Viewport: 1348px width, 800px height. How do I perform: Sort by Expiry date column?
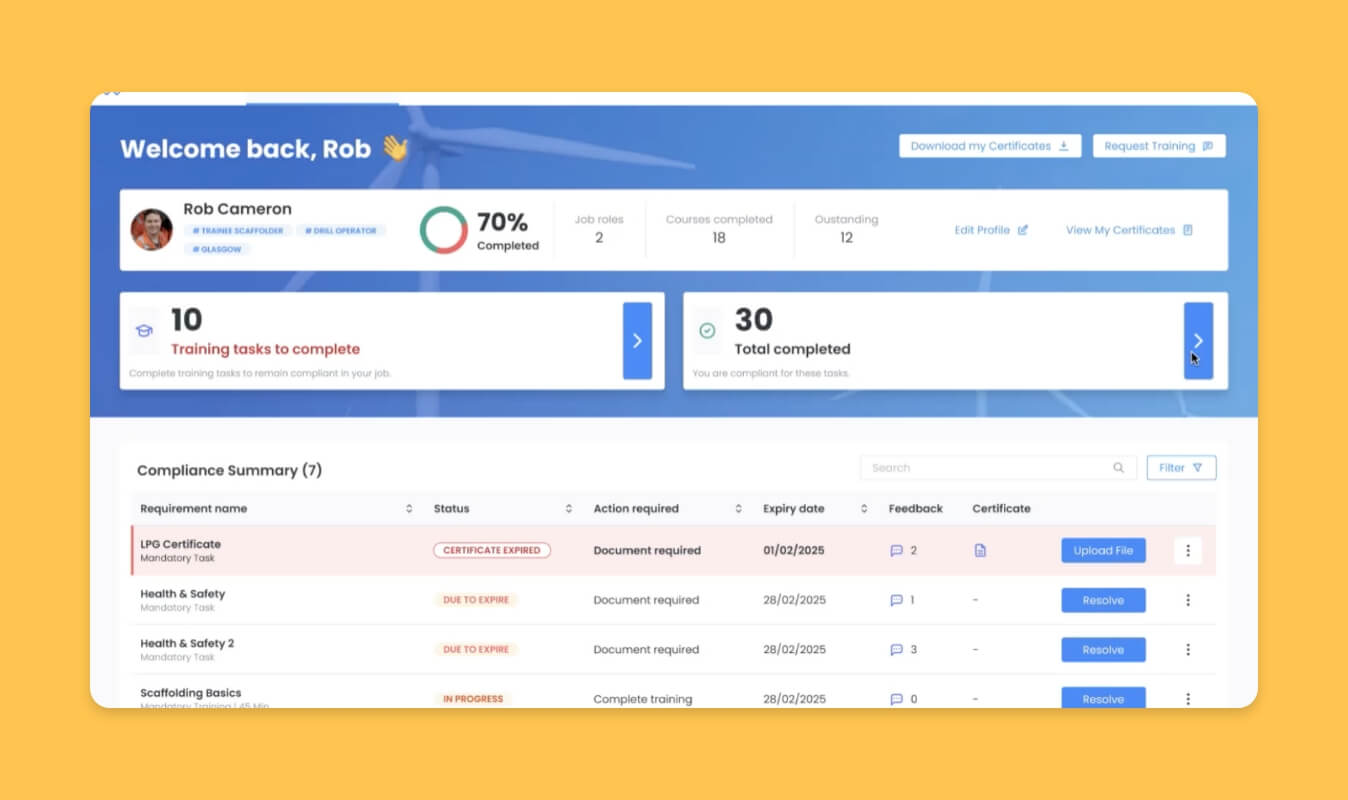click(864, 509)
